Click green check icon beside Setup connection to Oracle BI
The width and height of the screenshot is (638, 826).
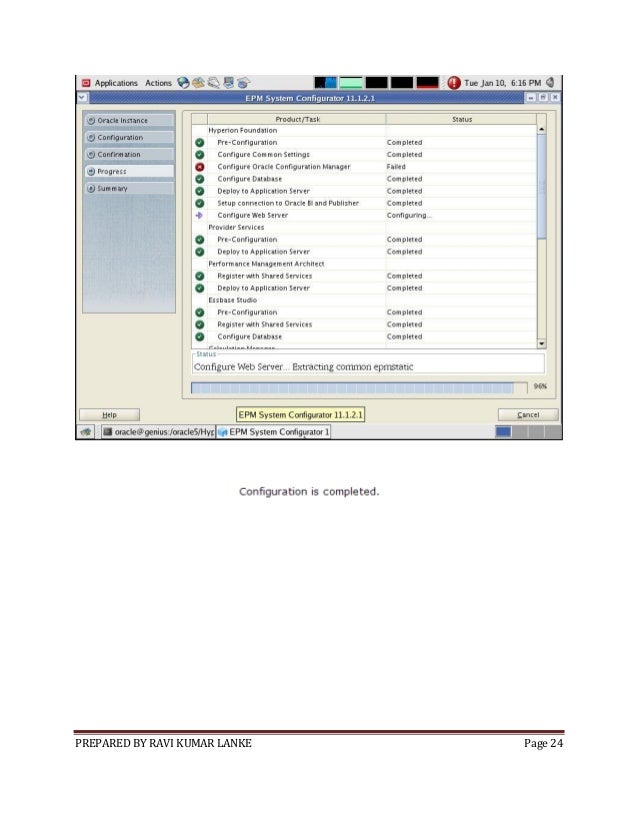pos(200,203)
